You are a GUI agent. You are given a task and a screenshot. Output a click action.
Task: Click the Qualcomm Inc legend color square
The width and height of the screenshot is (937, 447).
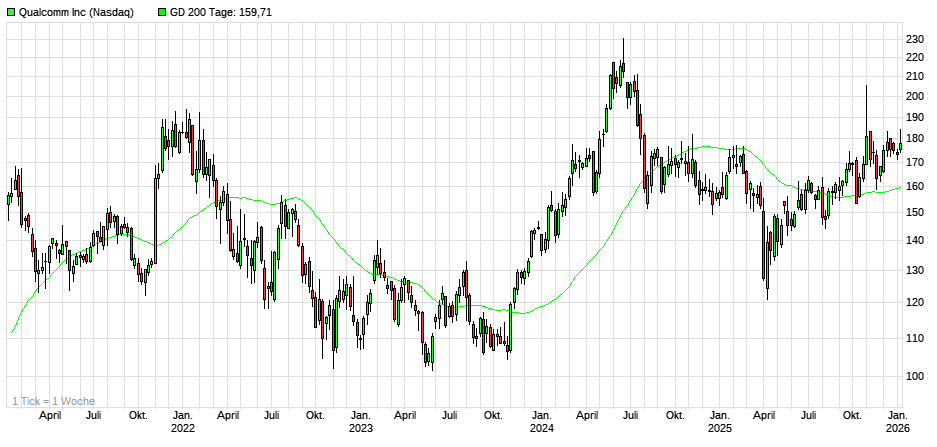click(x=11, y=13)
